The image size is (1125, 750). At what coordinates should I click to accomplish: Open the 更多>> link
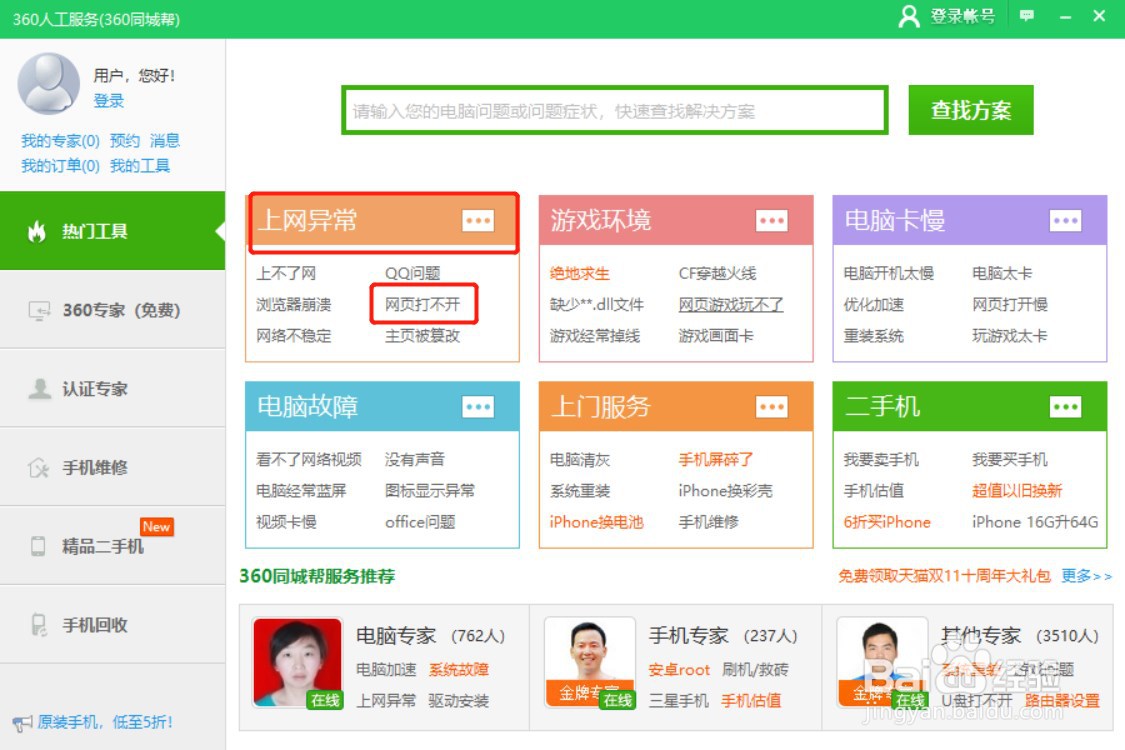click(1086, 576)
